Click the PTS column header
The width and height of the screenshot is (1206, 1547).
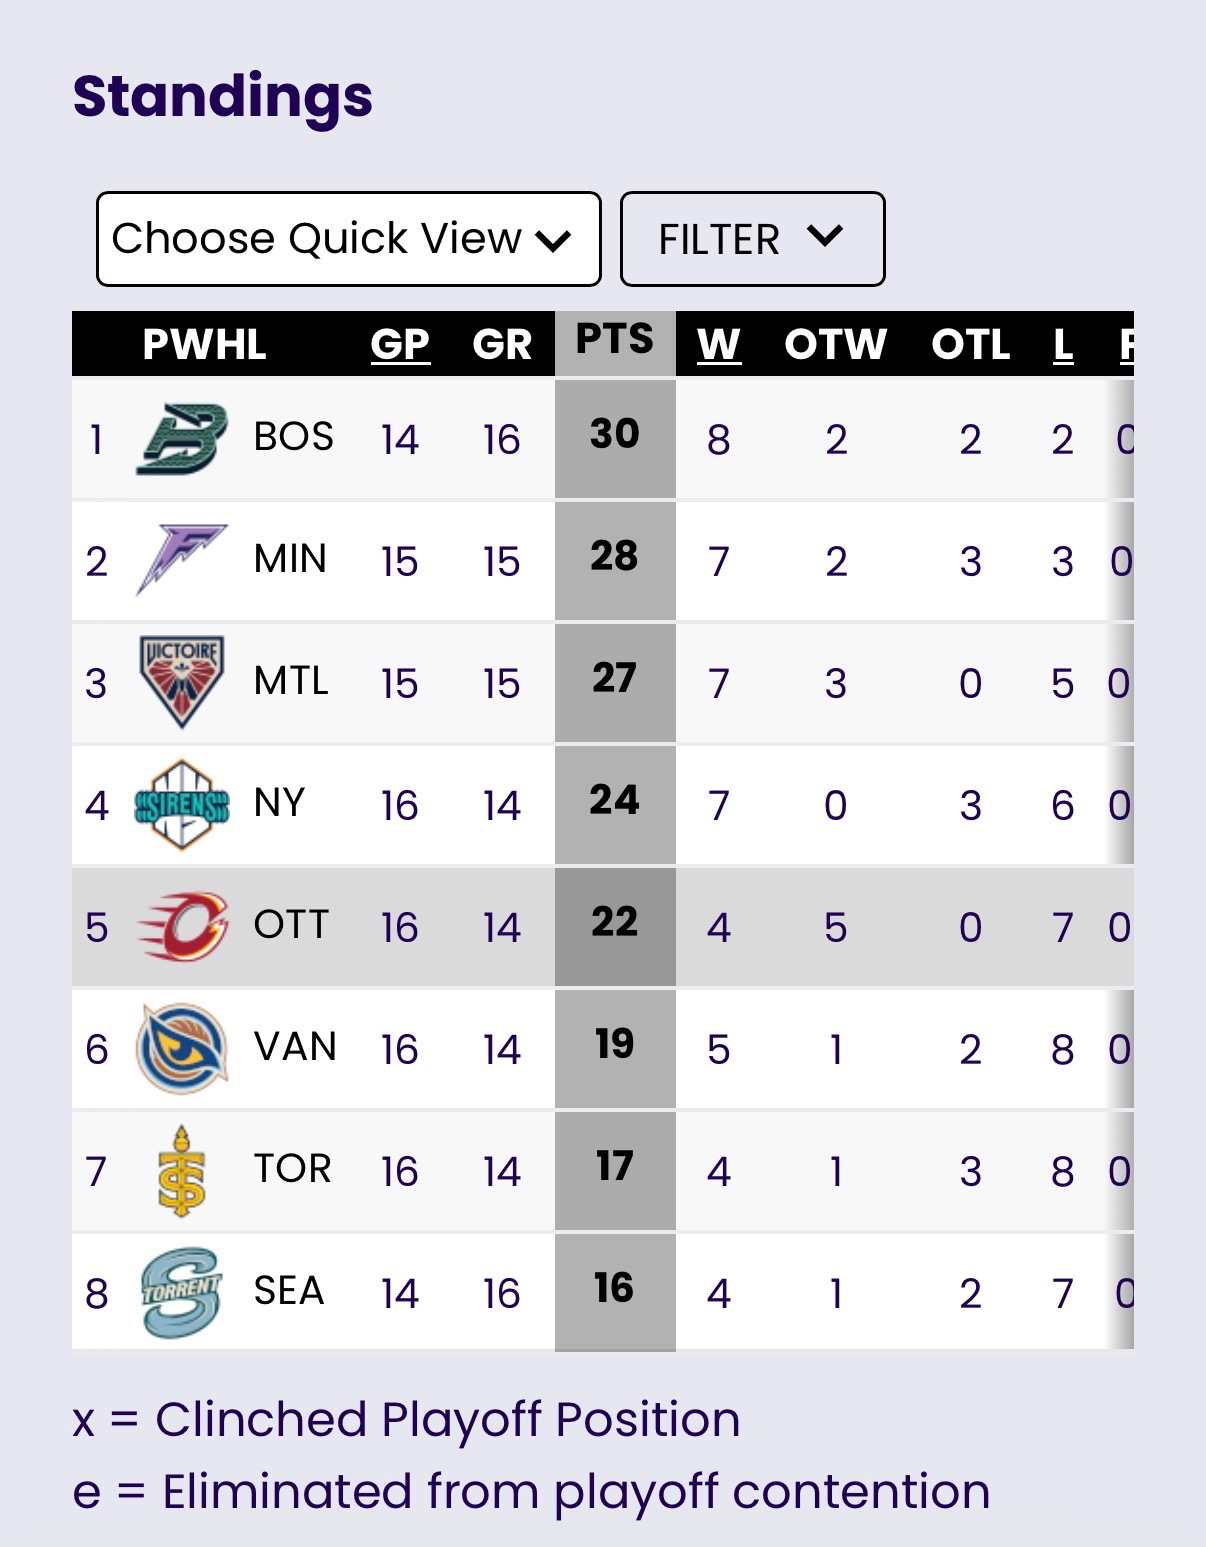coord(615,340)
